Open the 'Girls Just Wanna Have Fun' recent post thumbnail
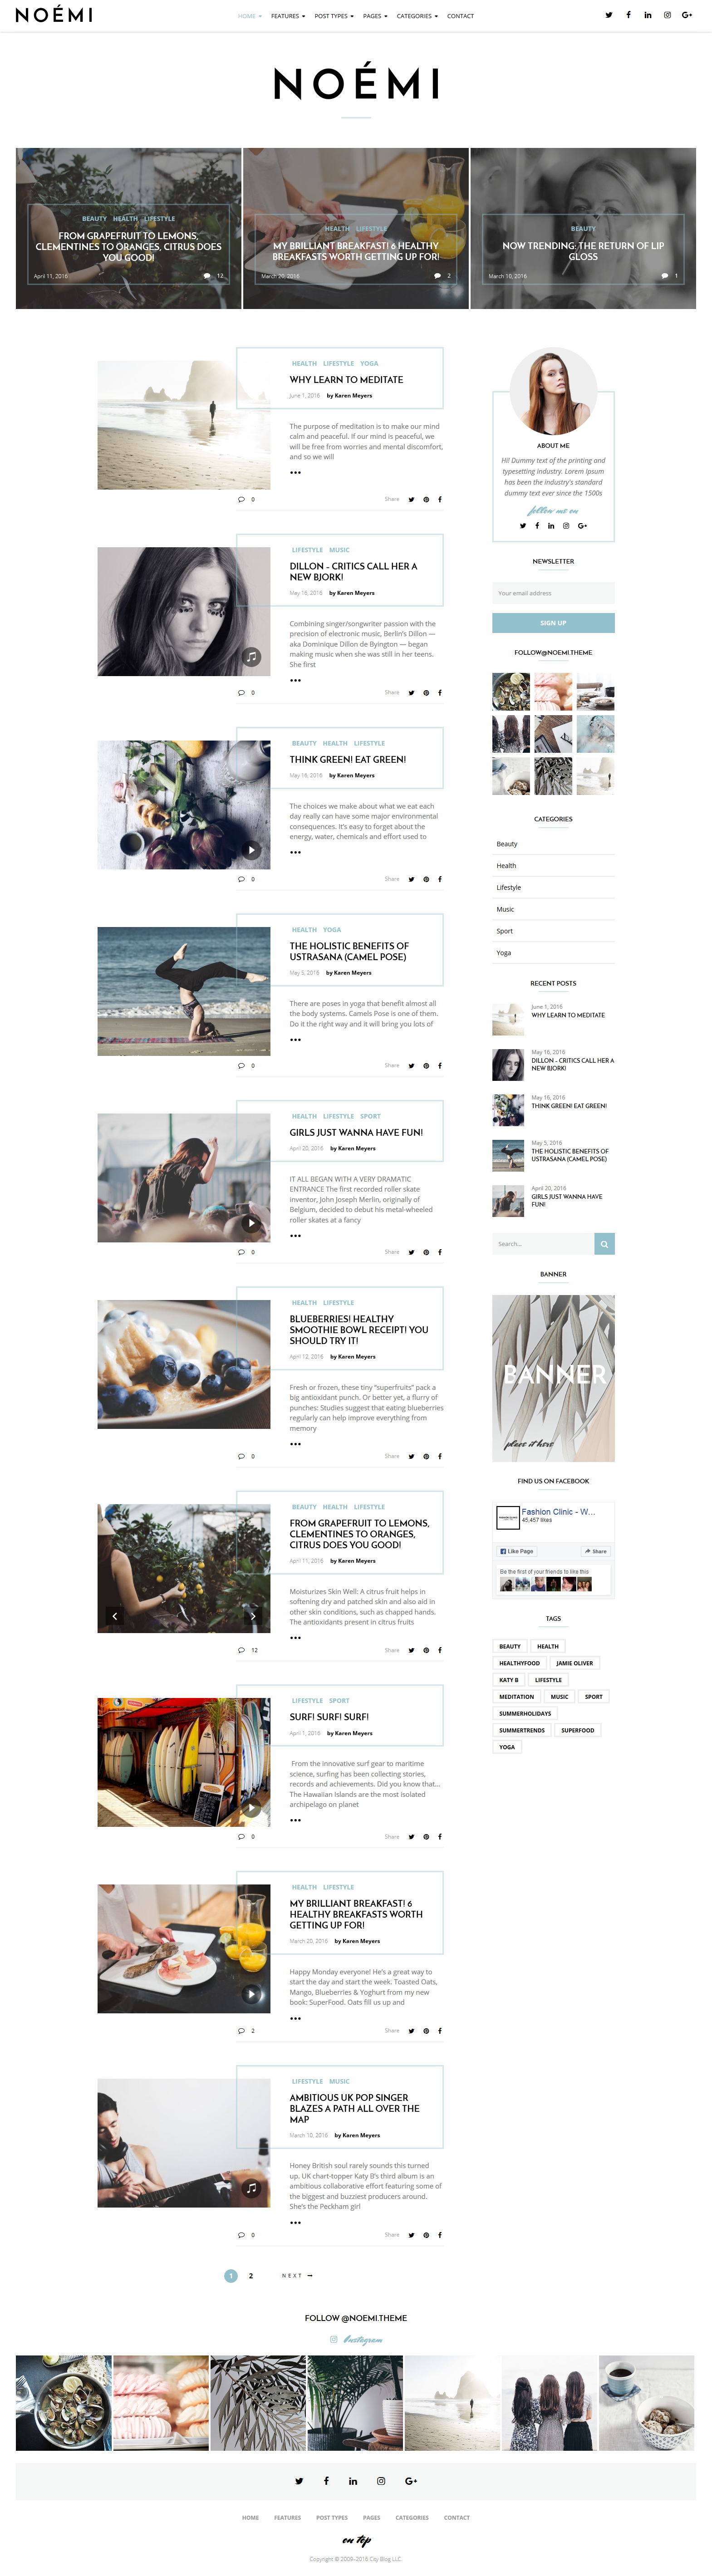Viewport: 712px width, 2576px height. click(508, 1200)
